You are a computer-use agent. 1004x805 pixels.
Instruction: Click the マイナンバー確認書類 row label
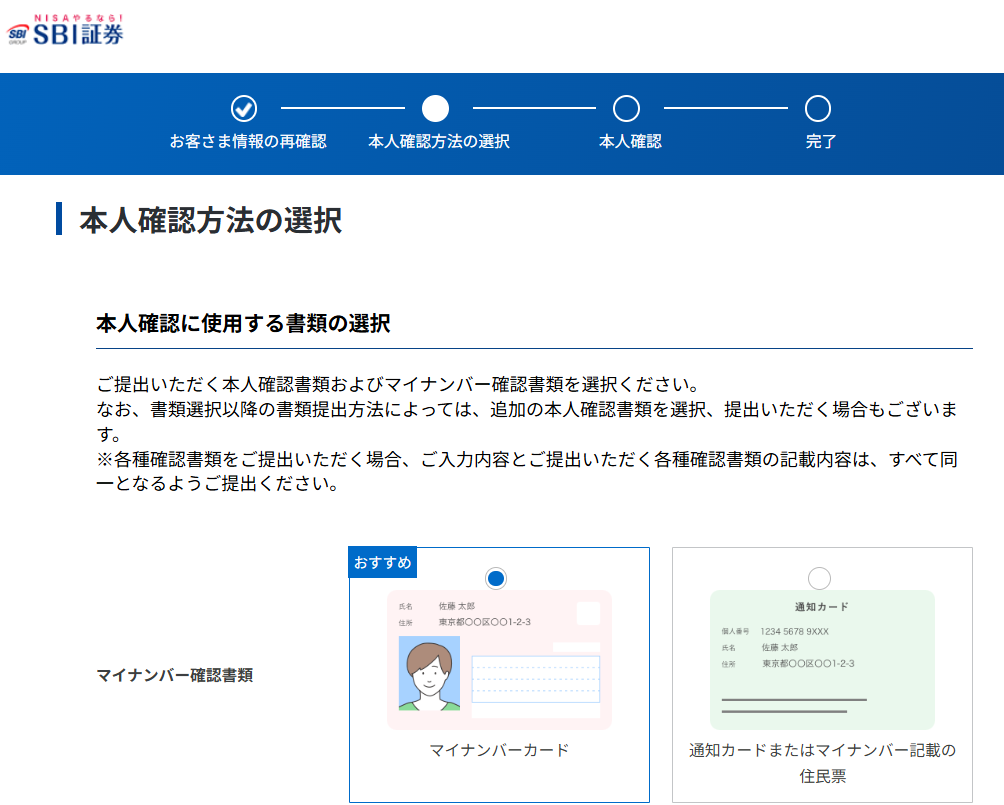[x=175, y=675]
